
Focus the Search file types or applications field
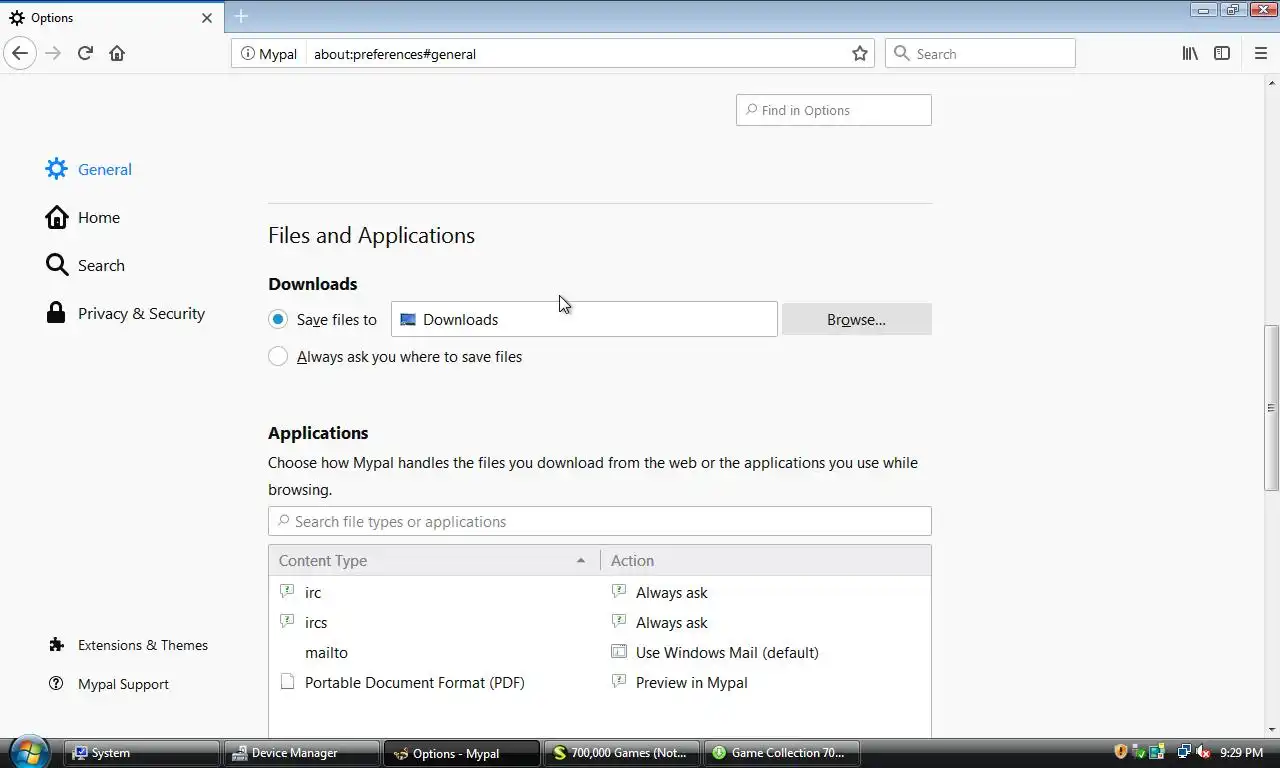pyautogui.click(x=600, y=521)
